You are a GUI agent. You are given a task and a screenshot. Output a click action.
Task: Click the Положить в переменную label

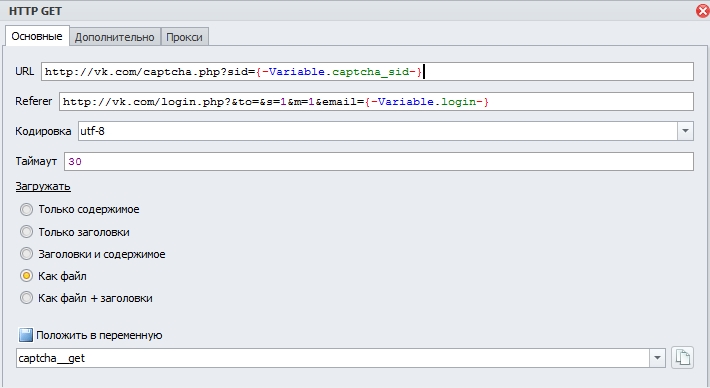click(x=99, y=335)
